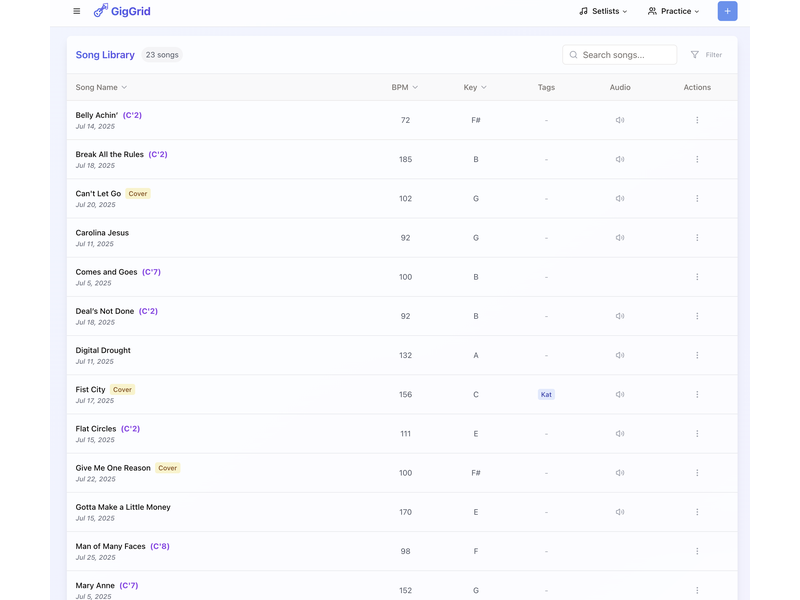This screenshot has height=600, width=800.
Task: Open actions menu for Digital Drought
Action: 697,355
